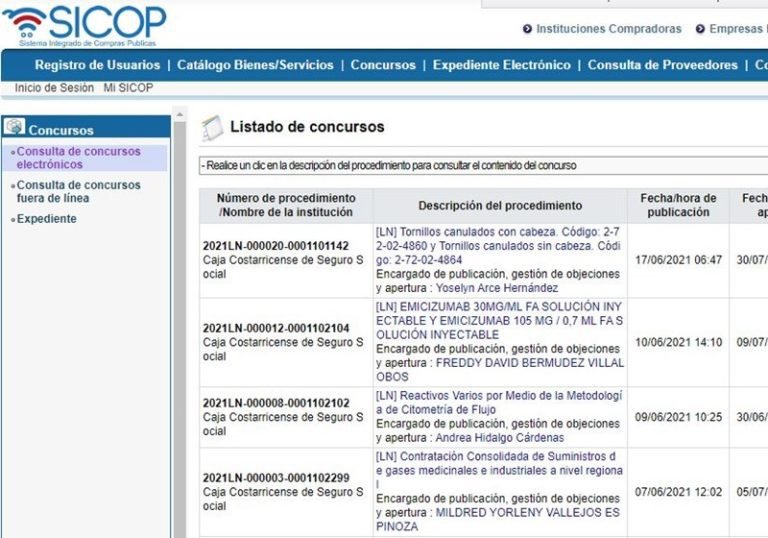Screen dimensions: 768x538
Task: Click procedure number 2021LN-000012-0001102104
Action: (x=276, y=328)
